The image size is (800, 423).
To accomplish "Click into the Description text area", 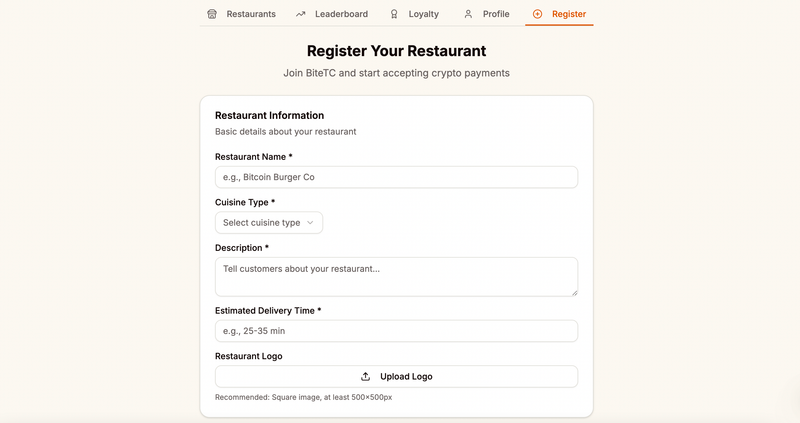I will [396, 276].
